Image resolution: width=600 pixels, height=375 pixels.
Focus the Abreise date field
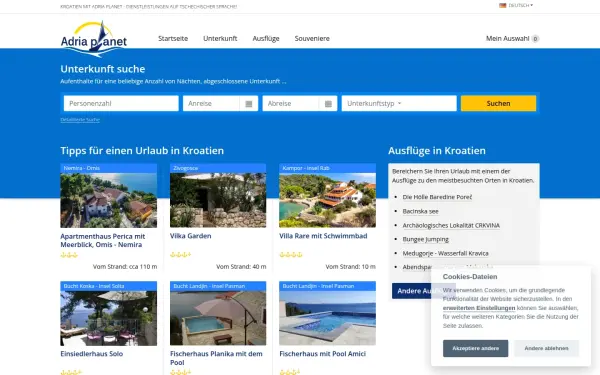click(x=290, y=103)
